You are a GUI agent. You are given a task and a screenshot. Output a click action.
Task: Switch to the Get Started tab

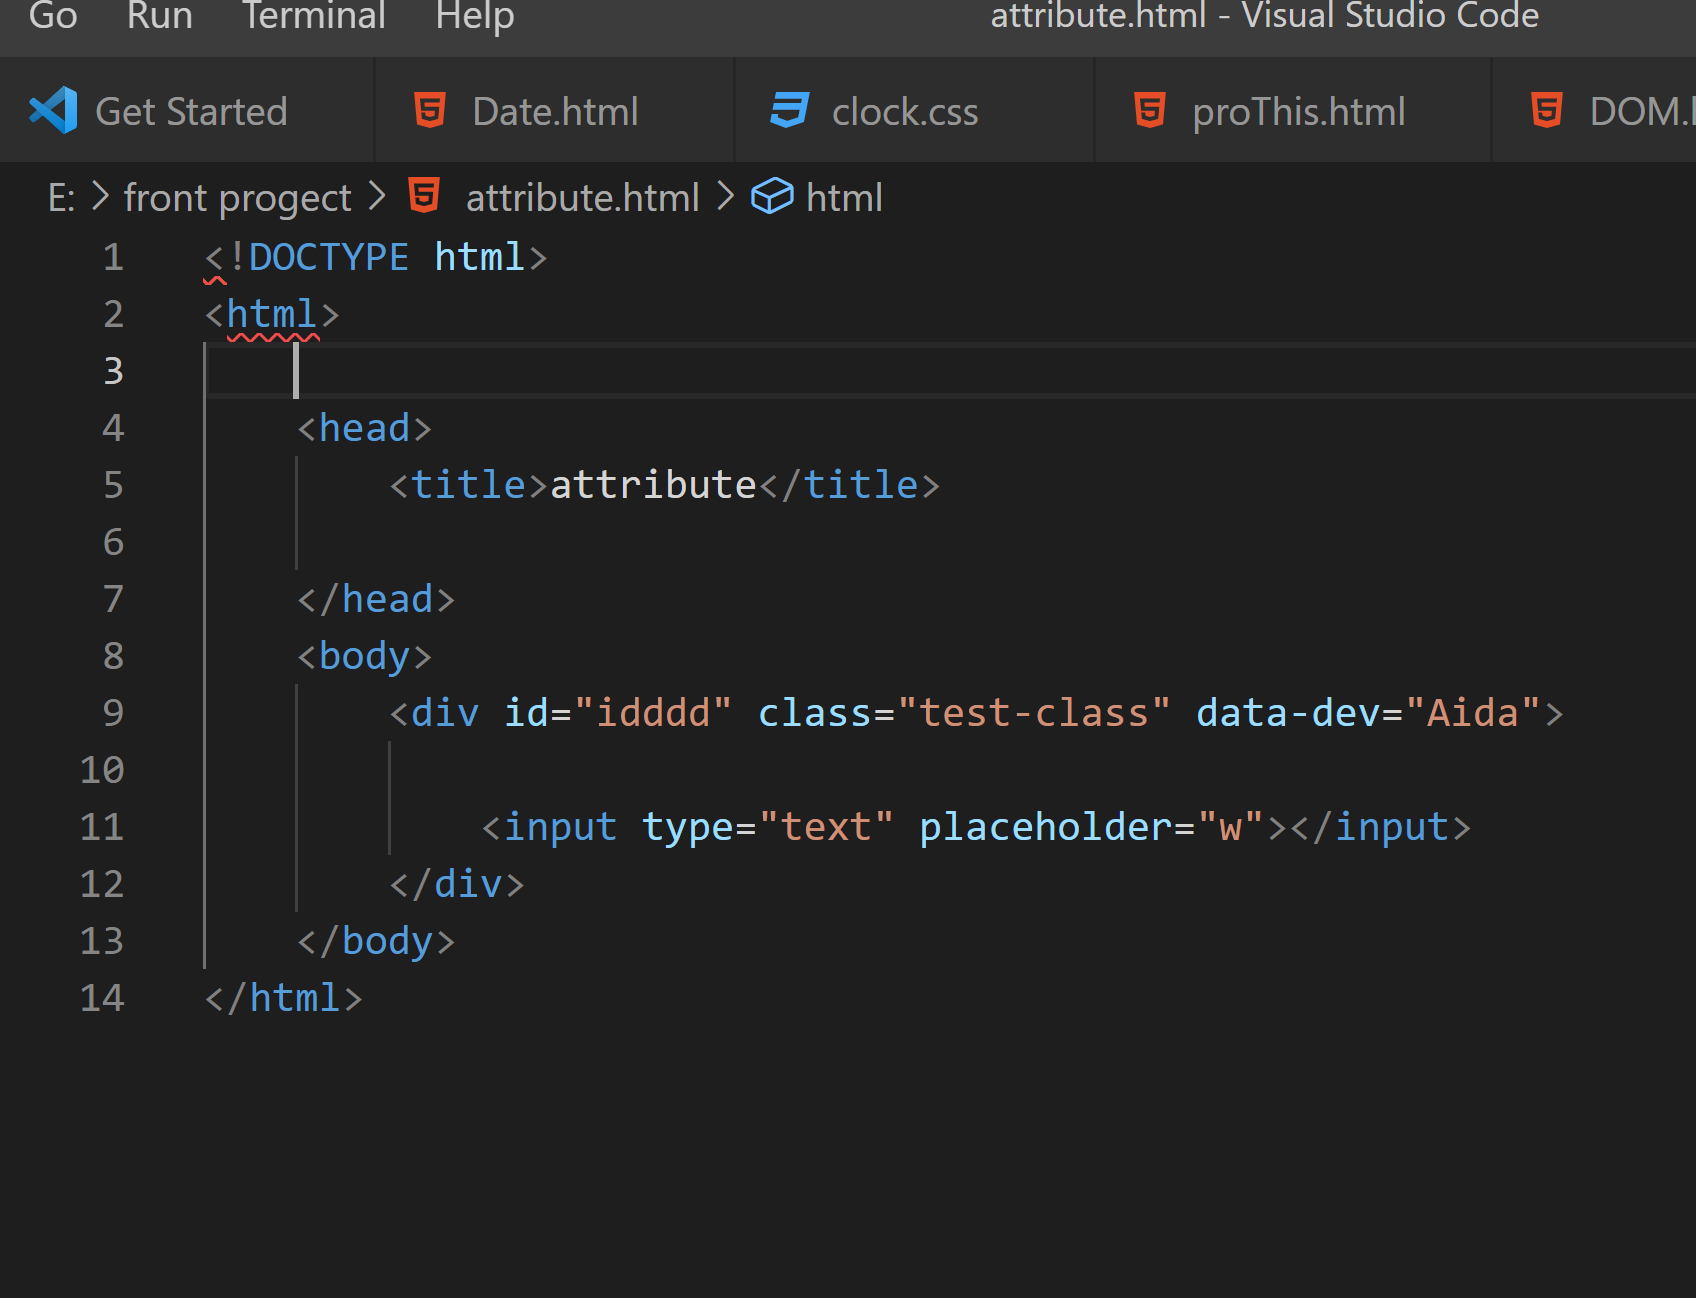pyautogui.click(x=187, y=111)
